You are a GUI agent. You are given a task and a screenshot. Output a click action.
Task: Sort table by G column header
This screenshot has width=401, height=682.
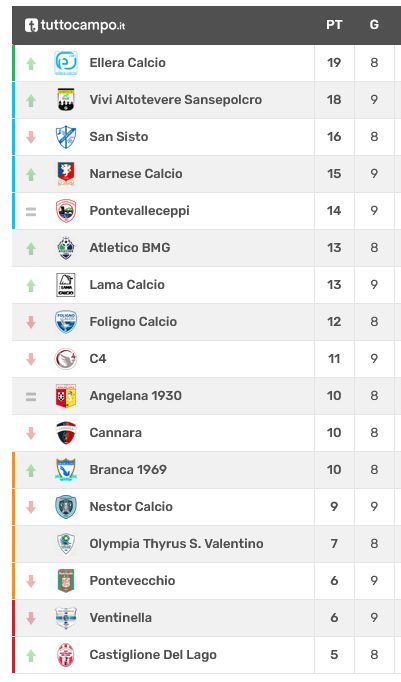pos(374,25)
